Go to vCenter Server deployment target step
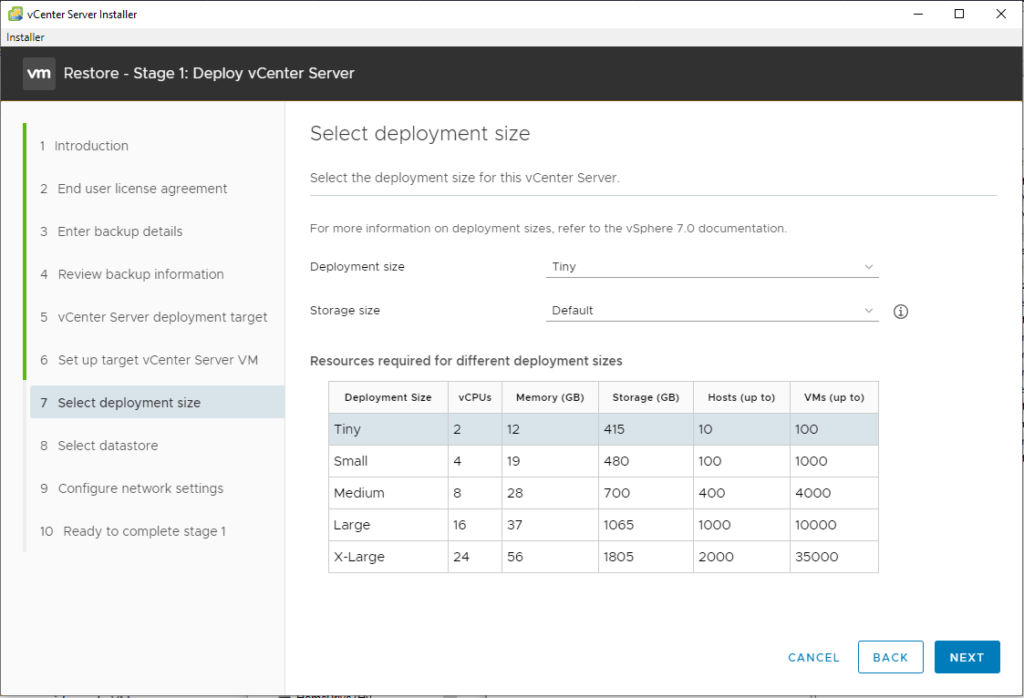The image size is (1024, 698). pyautogui.click(x=153, y=317)
